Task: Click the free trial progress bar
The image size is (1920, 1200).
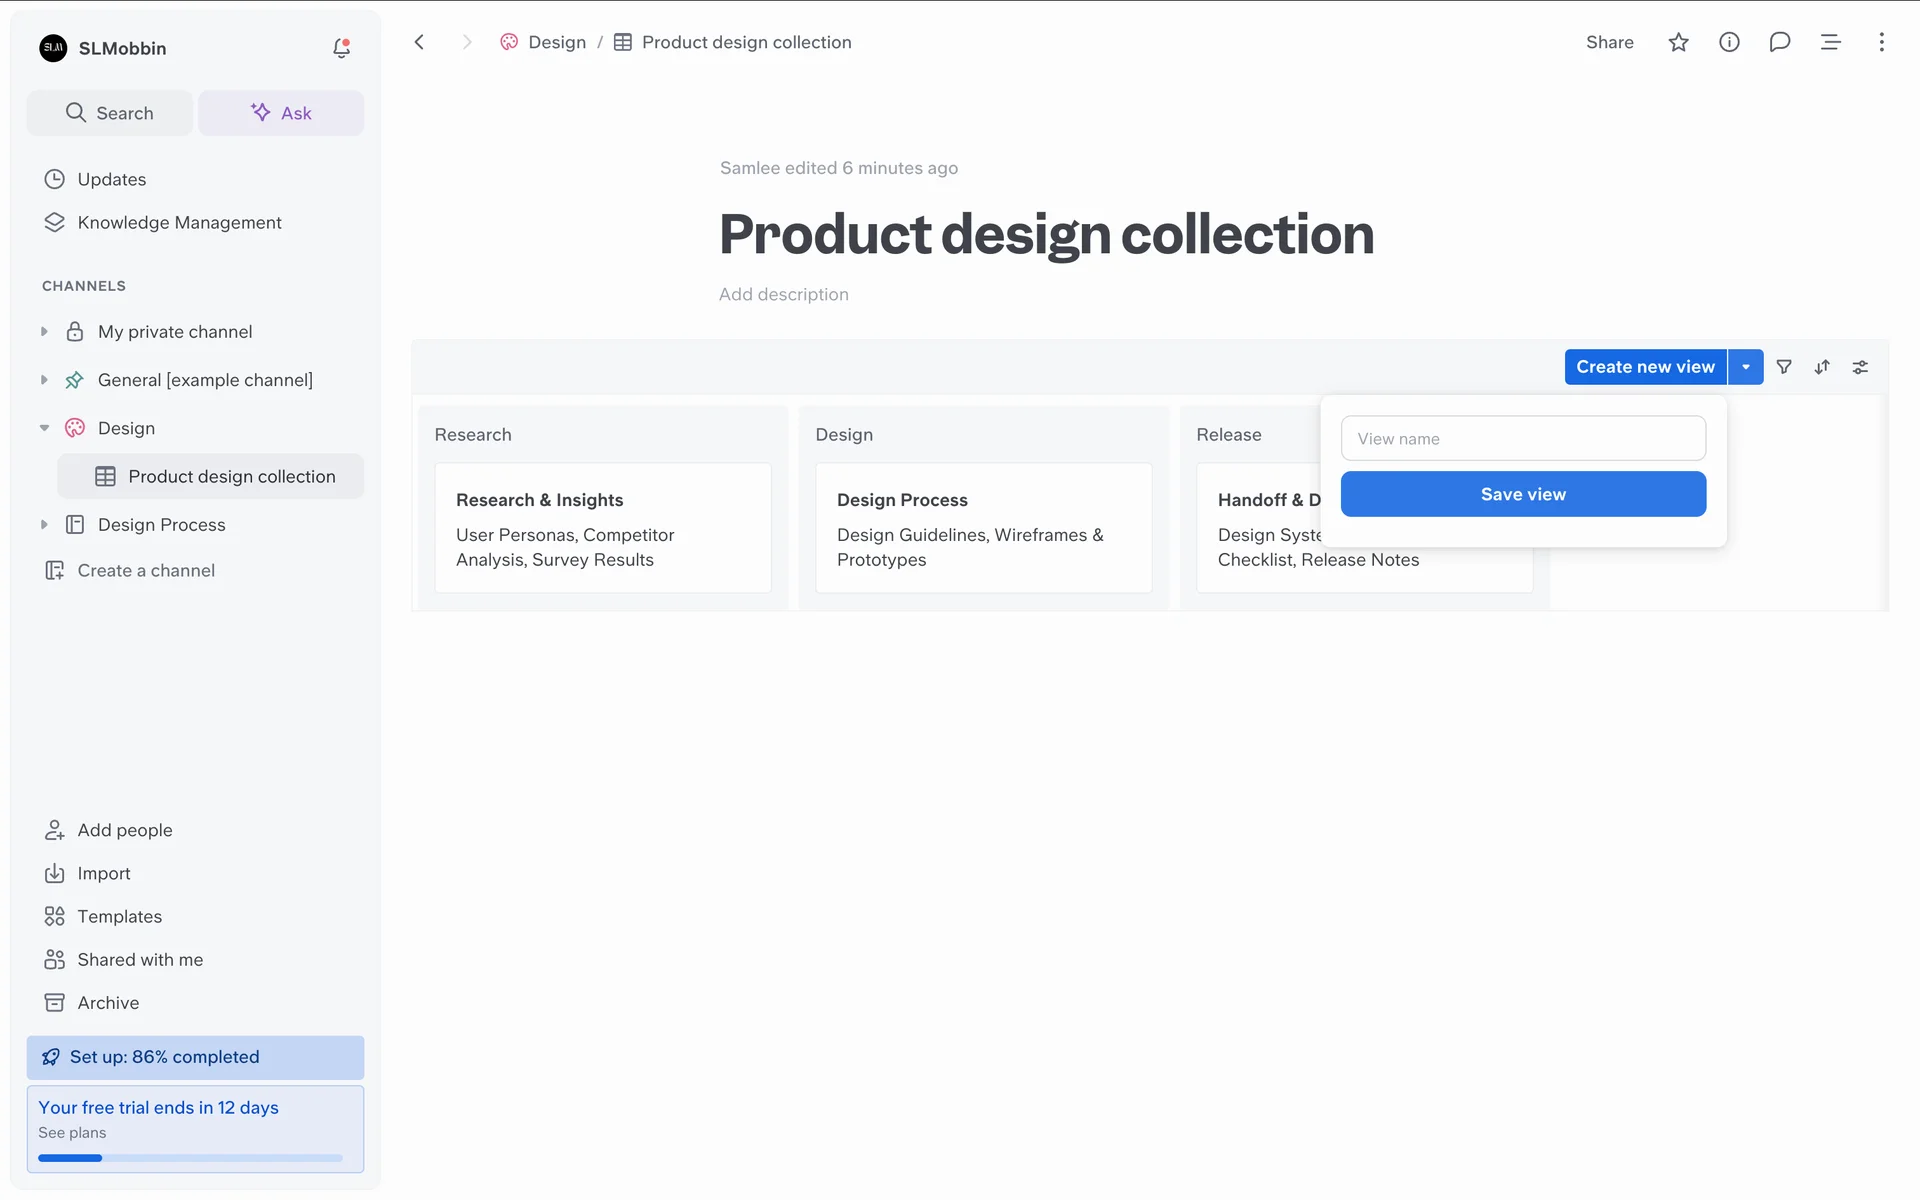Action: 190,1158
